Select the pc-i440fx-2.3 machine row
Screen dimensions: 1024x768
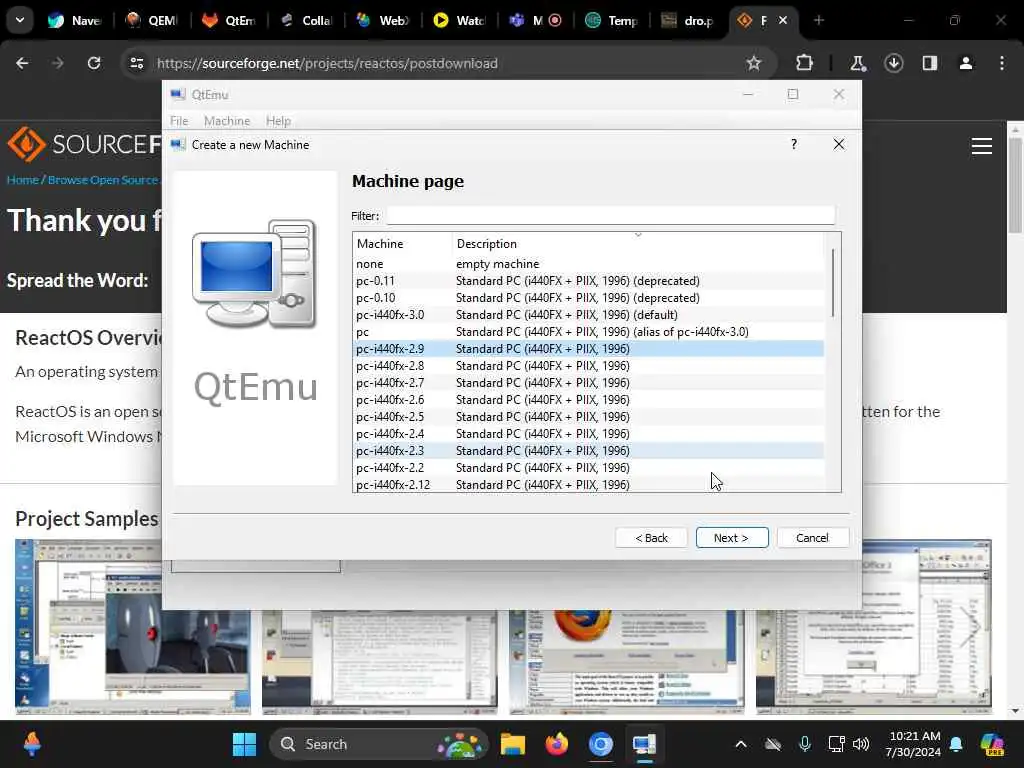pyautogui.click(x=588, y=451)
